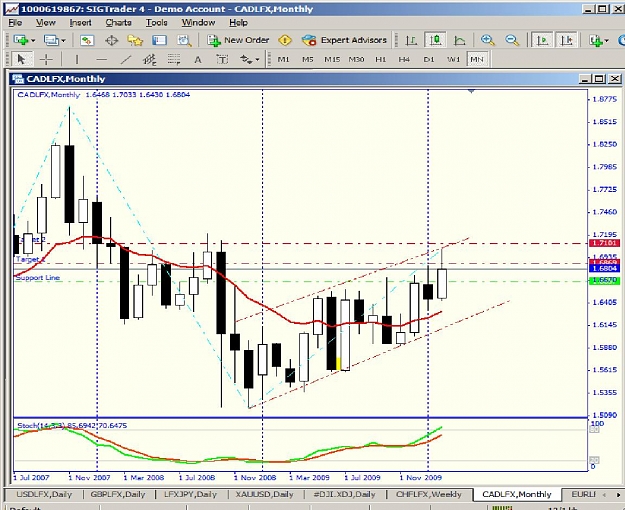The image size is (625, 510).
Task: Open the File menu
Action: (15, 23)
